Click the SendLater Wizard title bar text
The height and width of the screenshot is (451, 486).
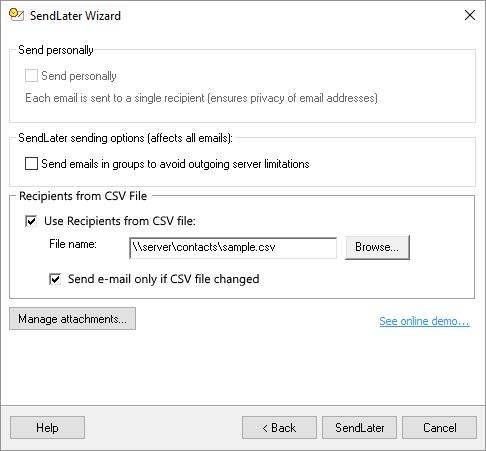coord(75,16)
